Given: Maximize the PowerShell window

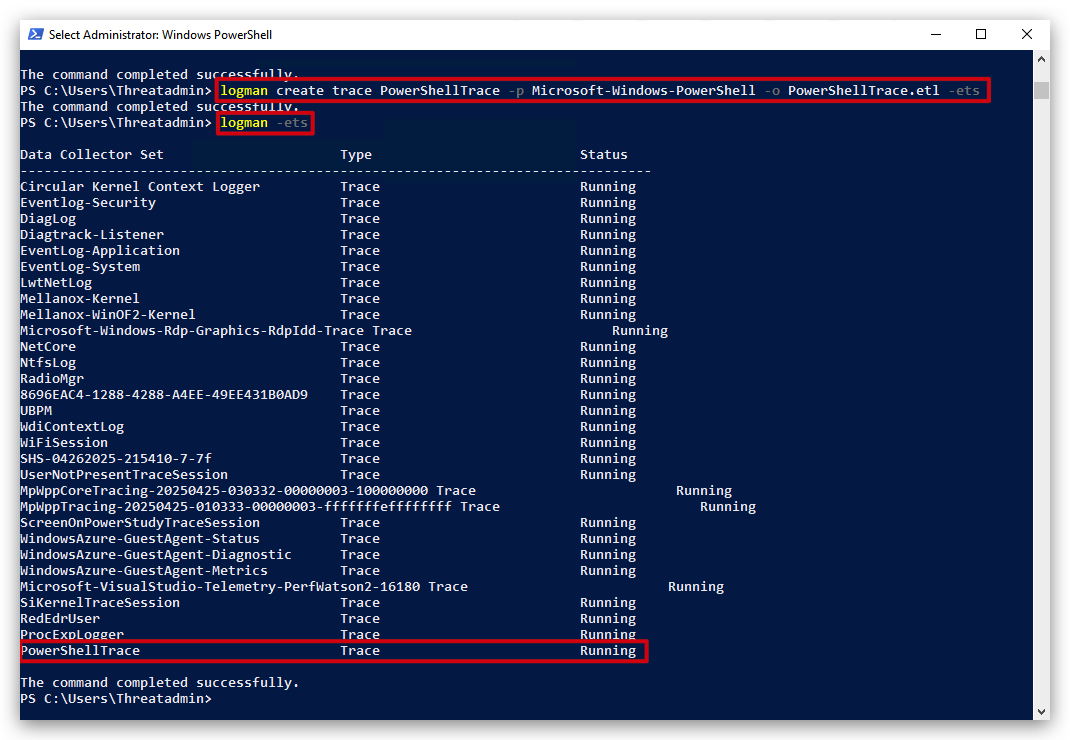Looking at the screenshot, I should pyautogui.click(x=981, y=34).
